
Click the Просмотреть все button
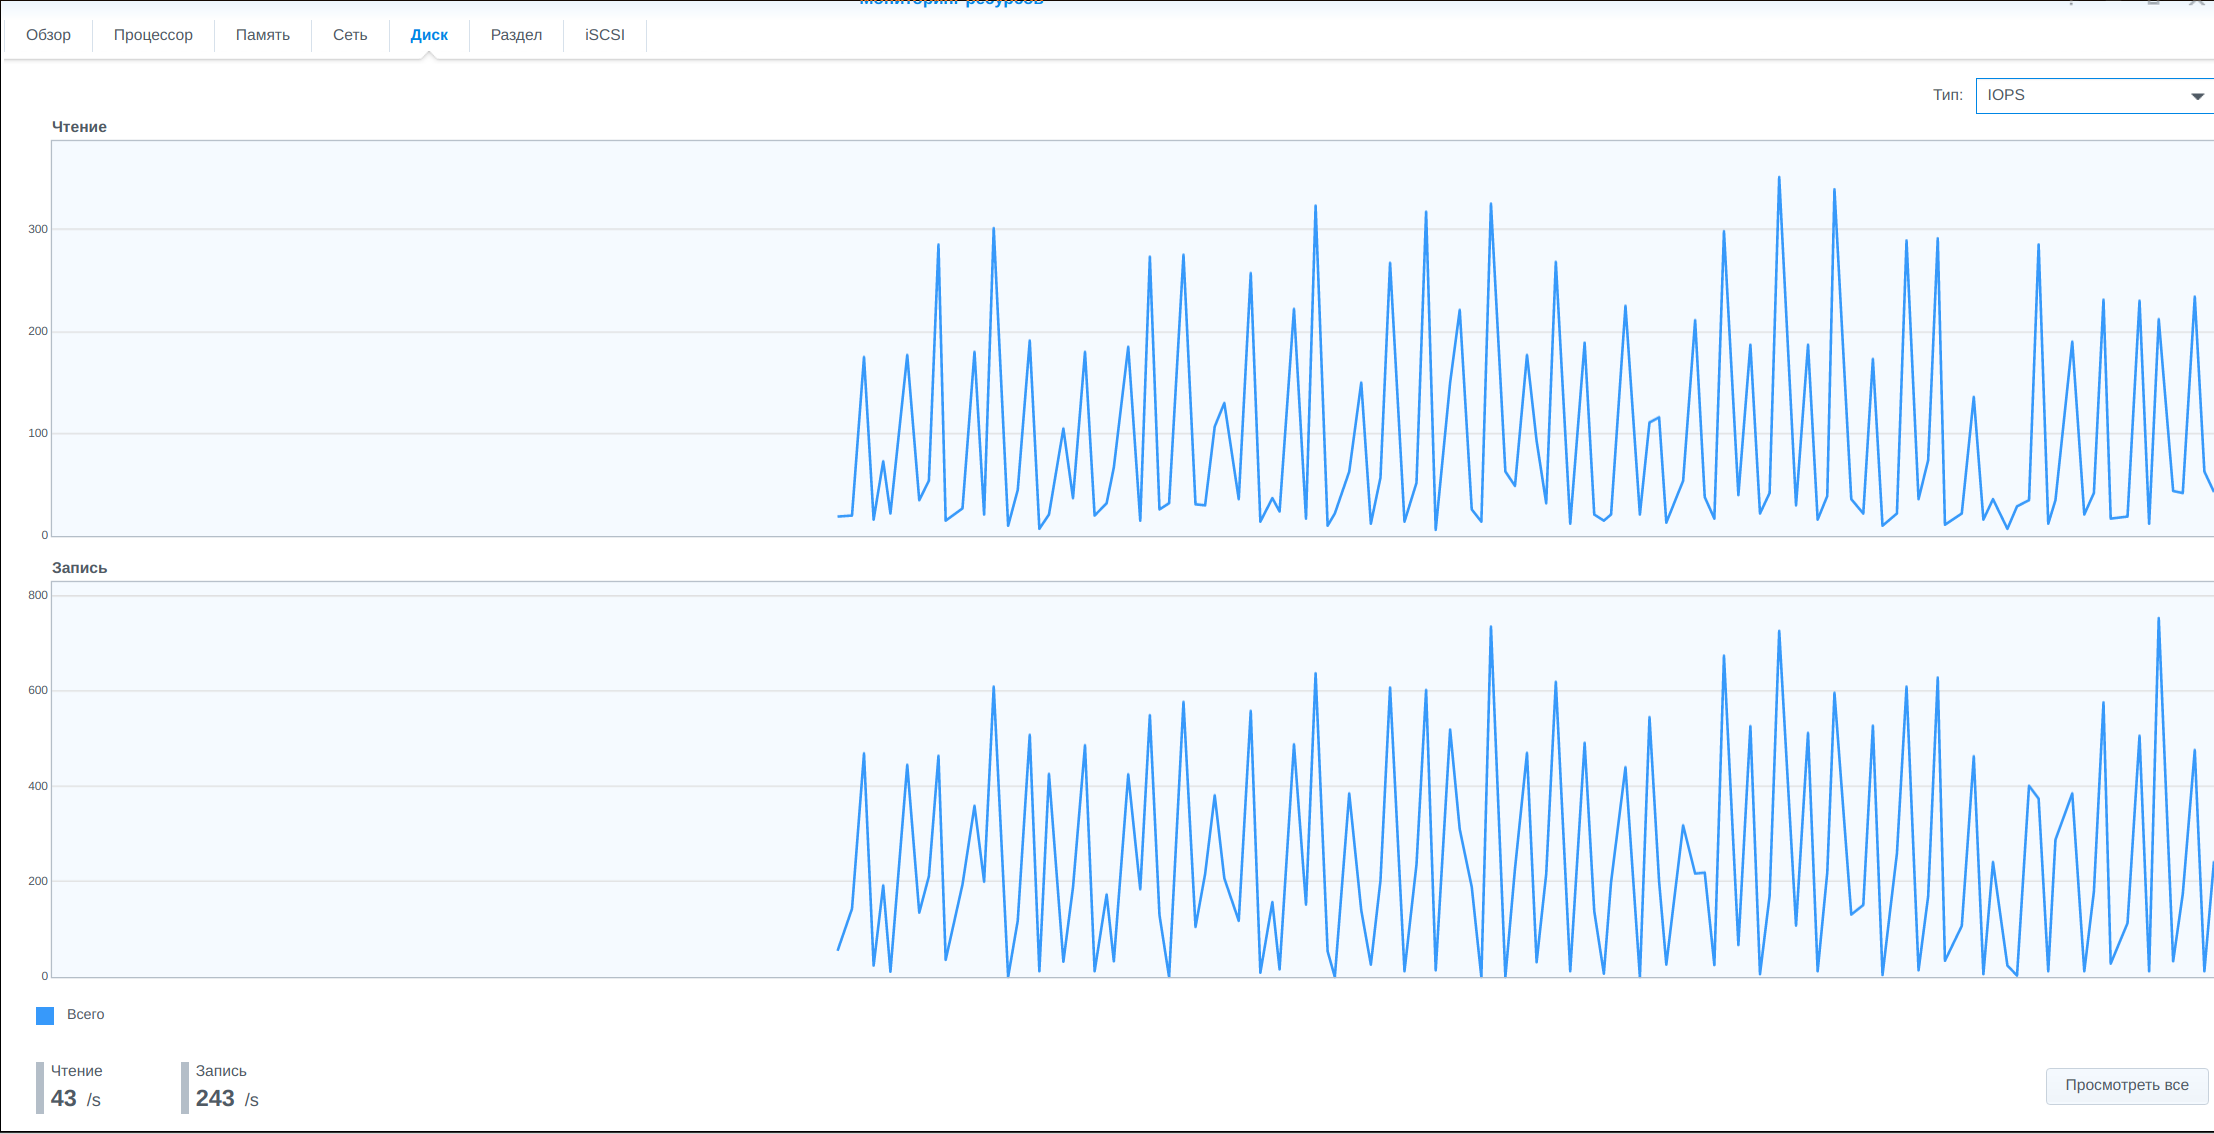2127,1085
